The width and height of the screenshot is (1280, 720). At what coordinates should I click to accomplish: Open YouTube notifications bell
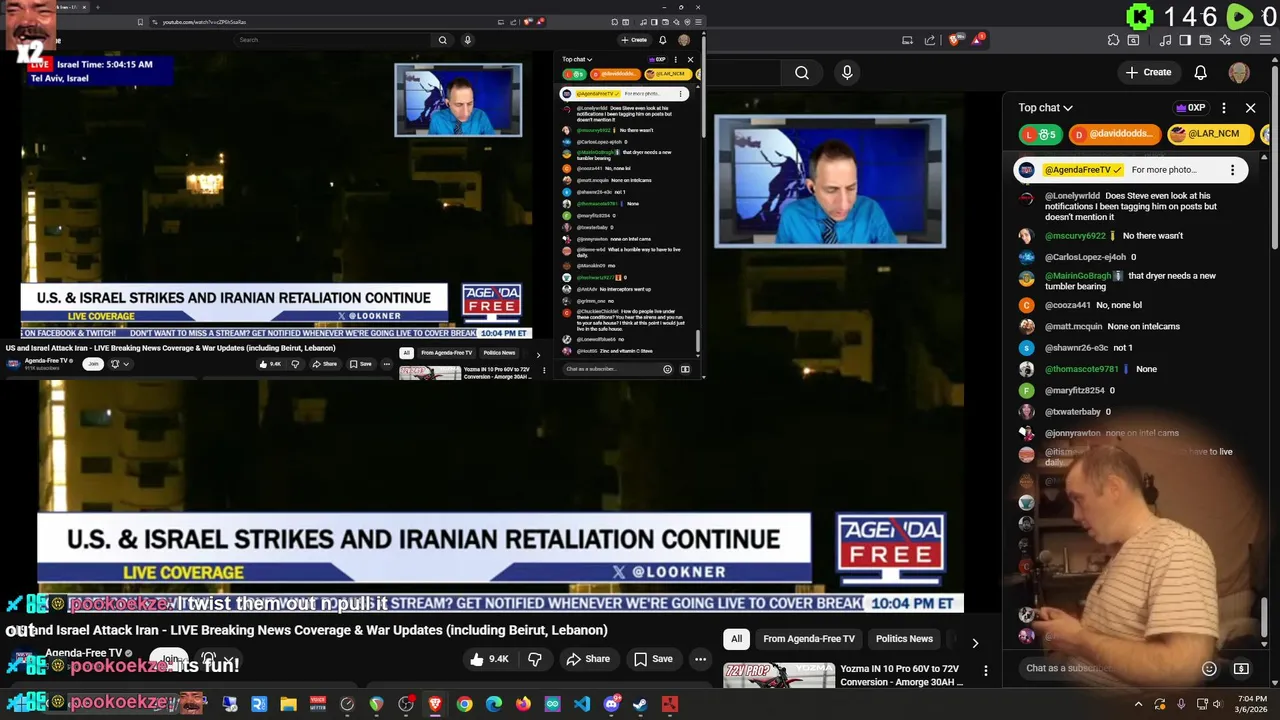click(1200, 72)
